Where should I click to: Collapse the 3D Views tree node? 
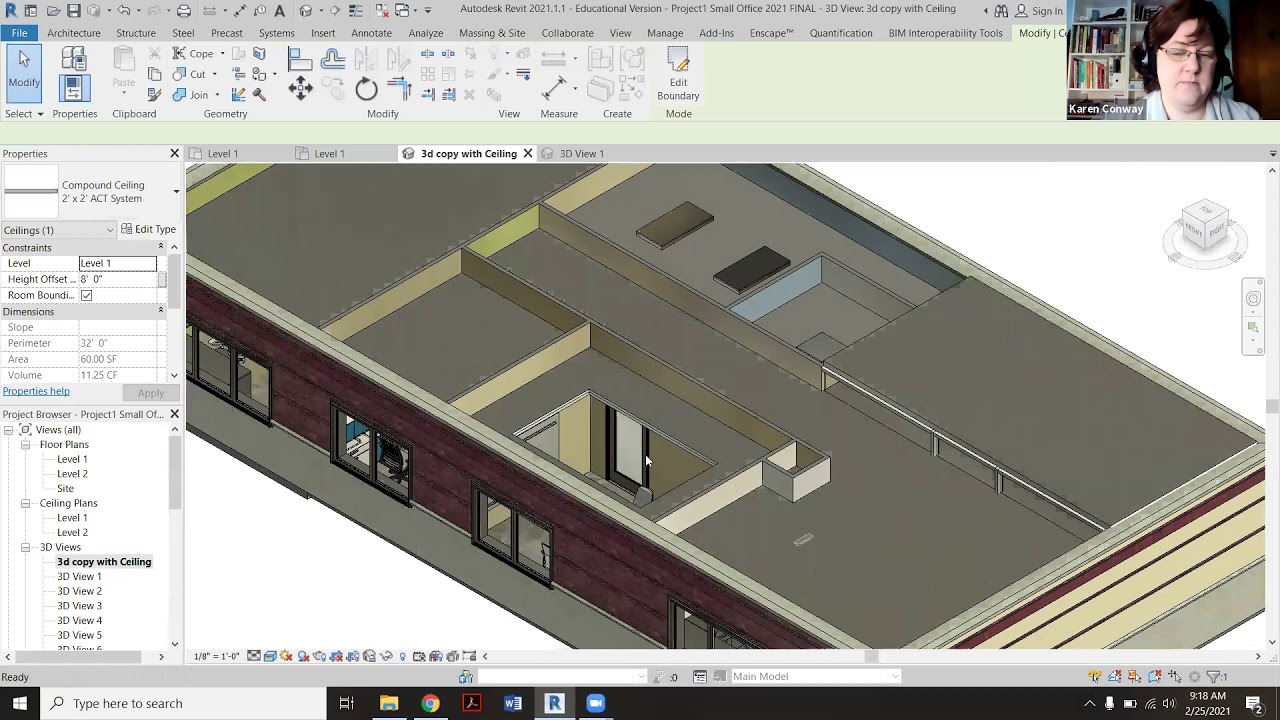click(x=25, y=547)
